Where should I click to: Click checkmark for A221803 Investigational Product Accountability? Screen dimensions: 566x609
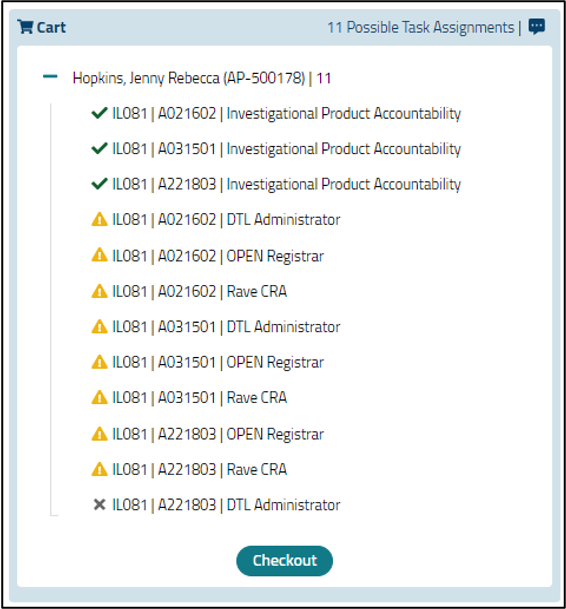tap(99, 184)
